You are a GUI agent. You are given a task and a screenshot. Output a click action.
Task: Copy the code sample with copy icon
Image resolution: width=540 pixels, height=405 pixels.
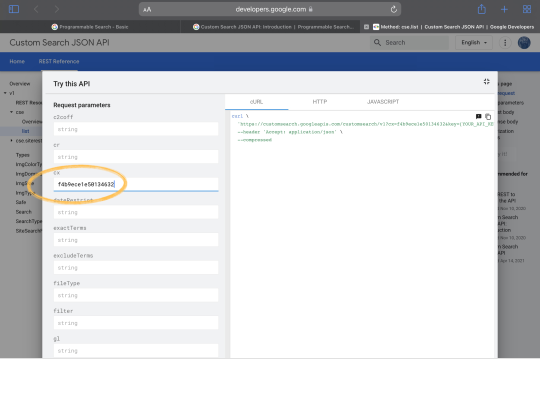[488, 117]
